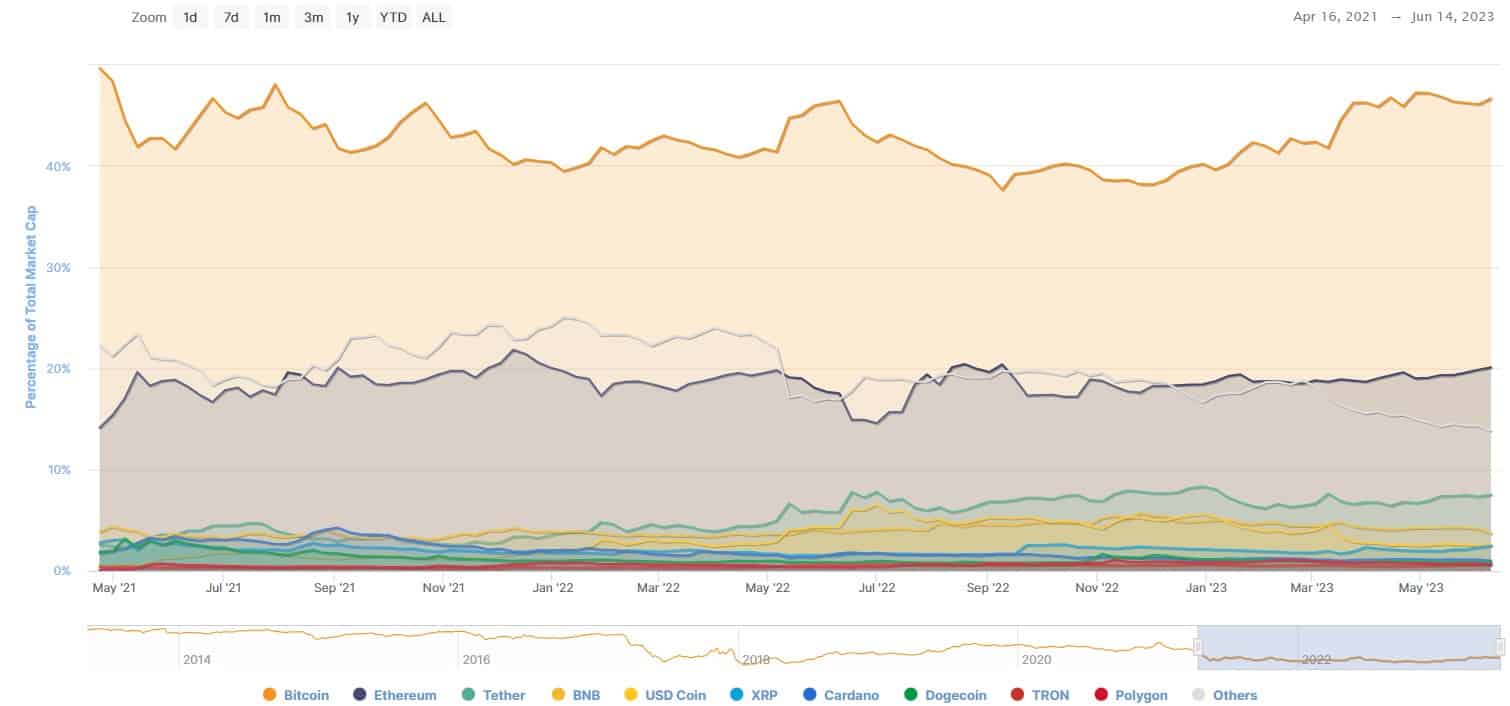
Task: Select the ALL zoom button
Action: (433, 17)
